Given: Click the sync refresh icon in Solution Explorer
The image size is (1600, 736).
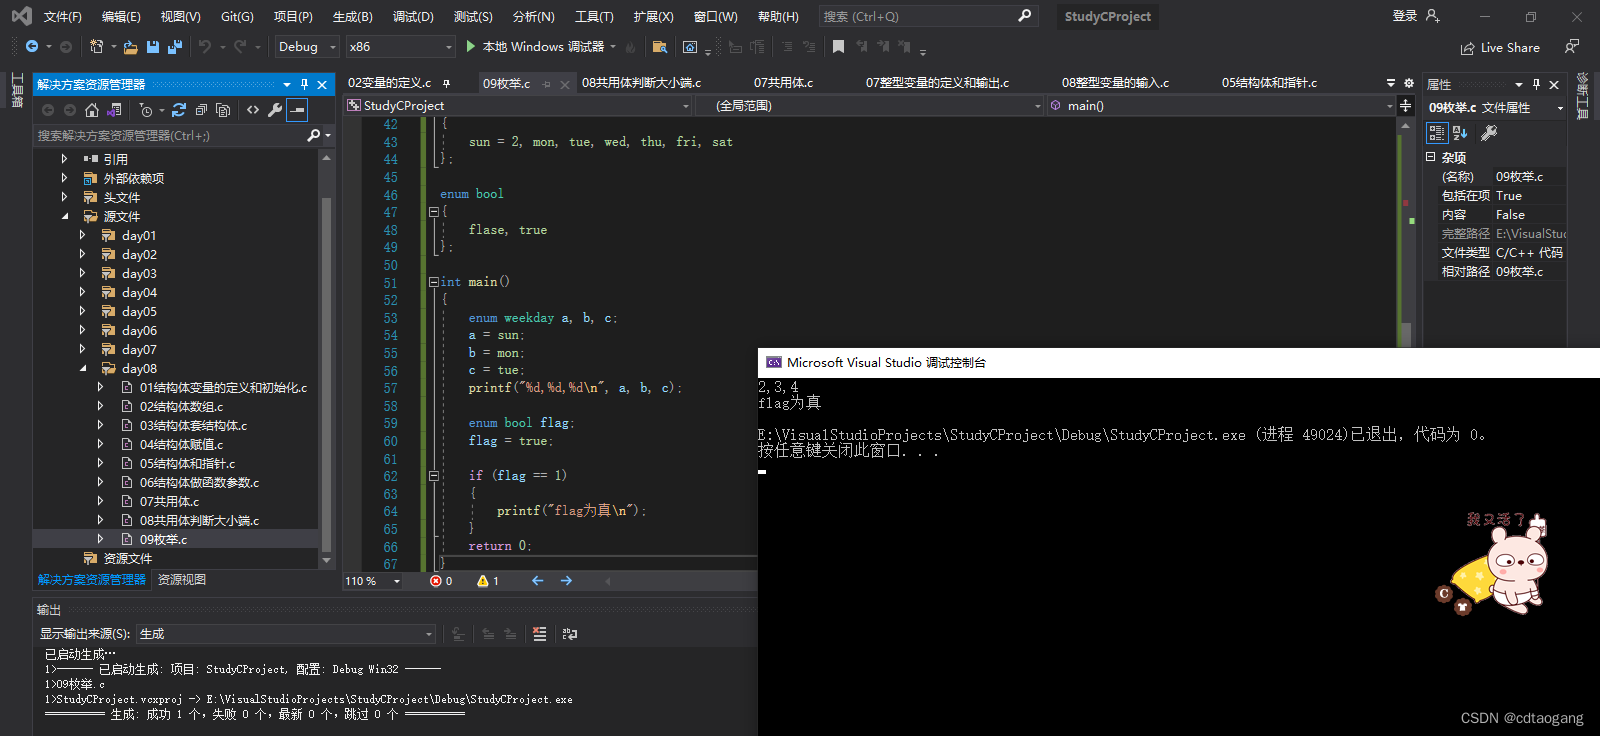Looking at the screenshot, I should [x=179, y=110].
